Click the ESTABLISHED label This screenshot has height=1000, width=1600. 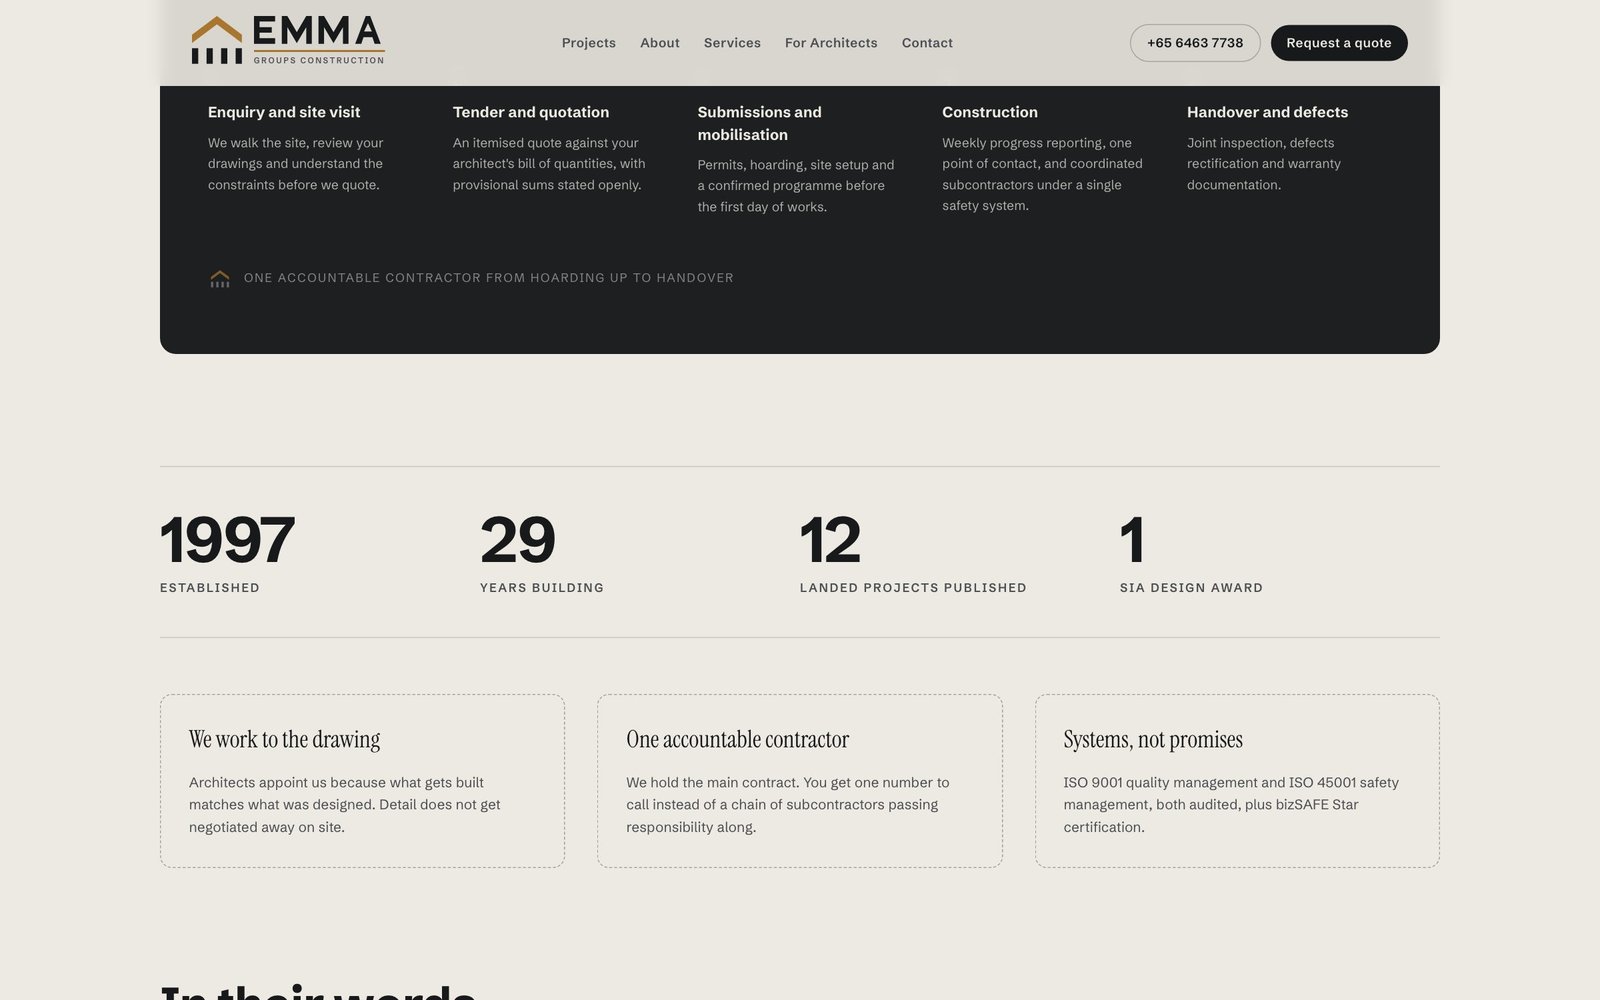pyautogui.click(x=210, y=588)
